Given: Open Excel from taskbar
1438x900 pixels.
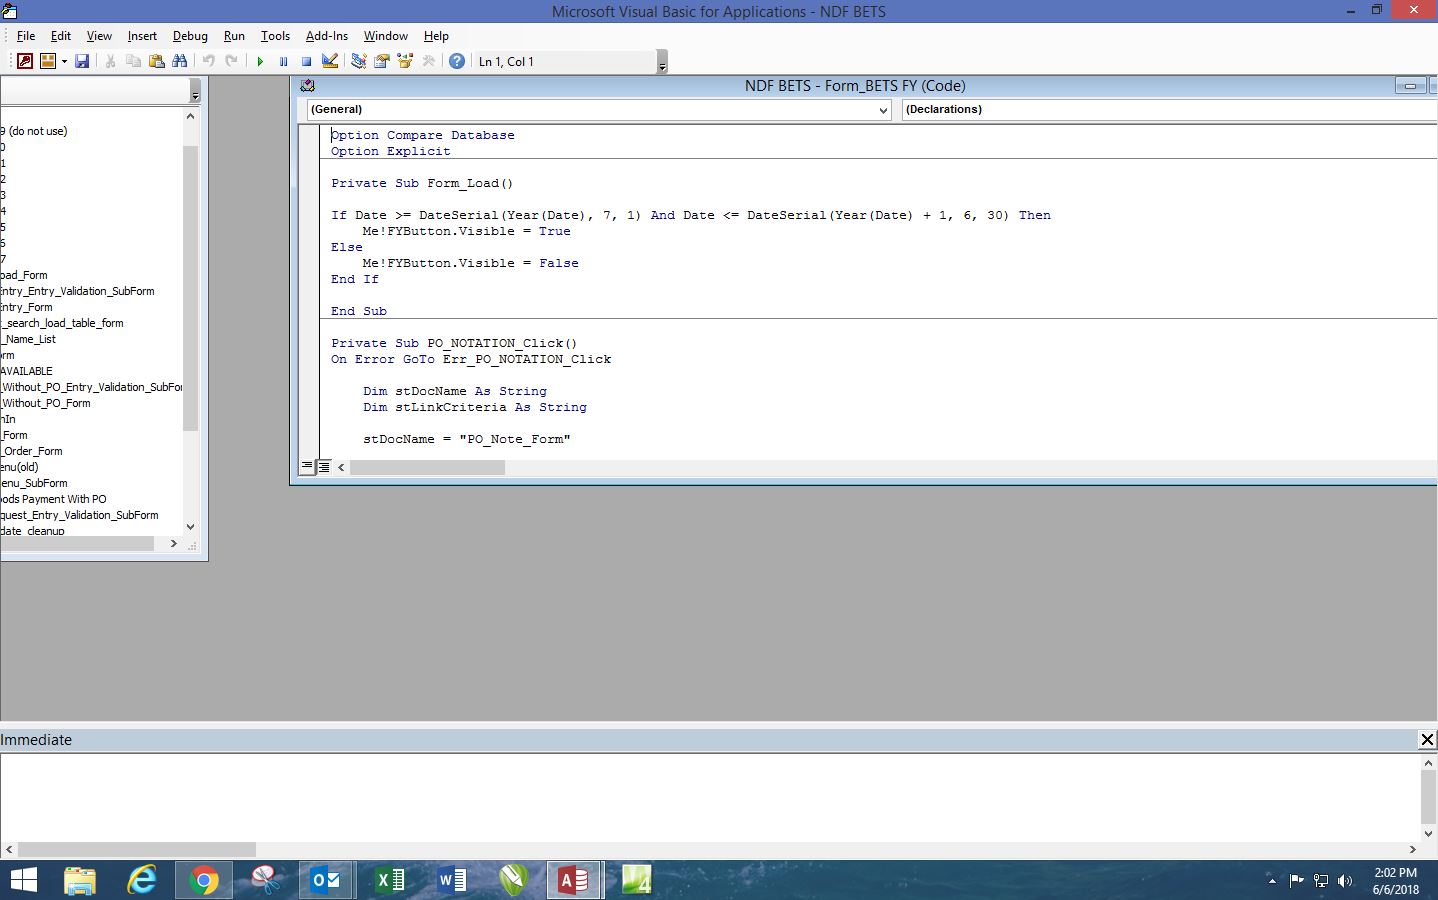Looking at the screenshot, I should 389,880.
